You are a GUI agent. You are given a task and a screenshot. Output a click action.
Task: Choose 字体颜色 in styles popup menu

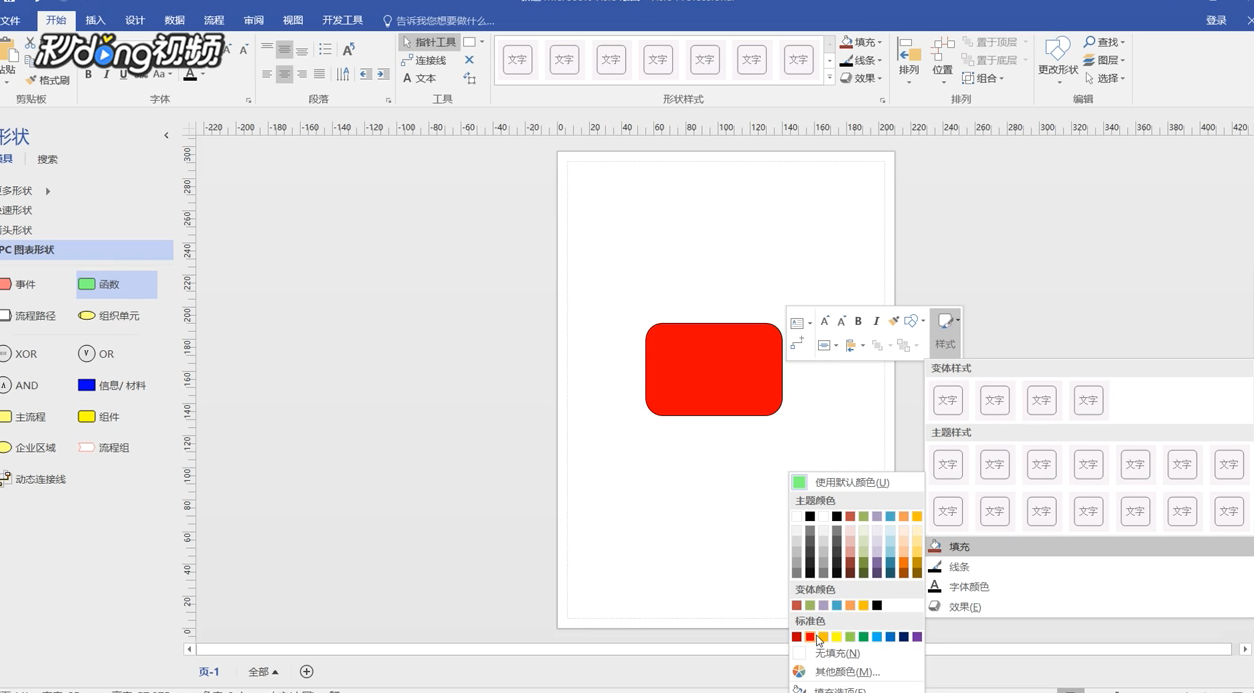1089,587
